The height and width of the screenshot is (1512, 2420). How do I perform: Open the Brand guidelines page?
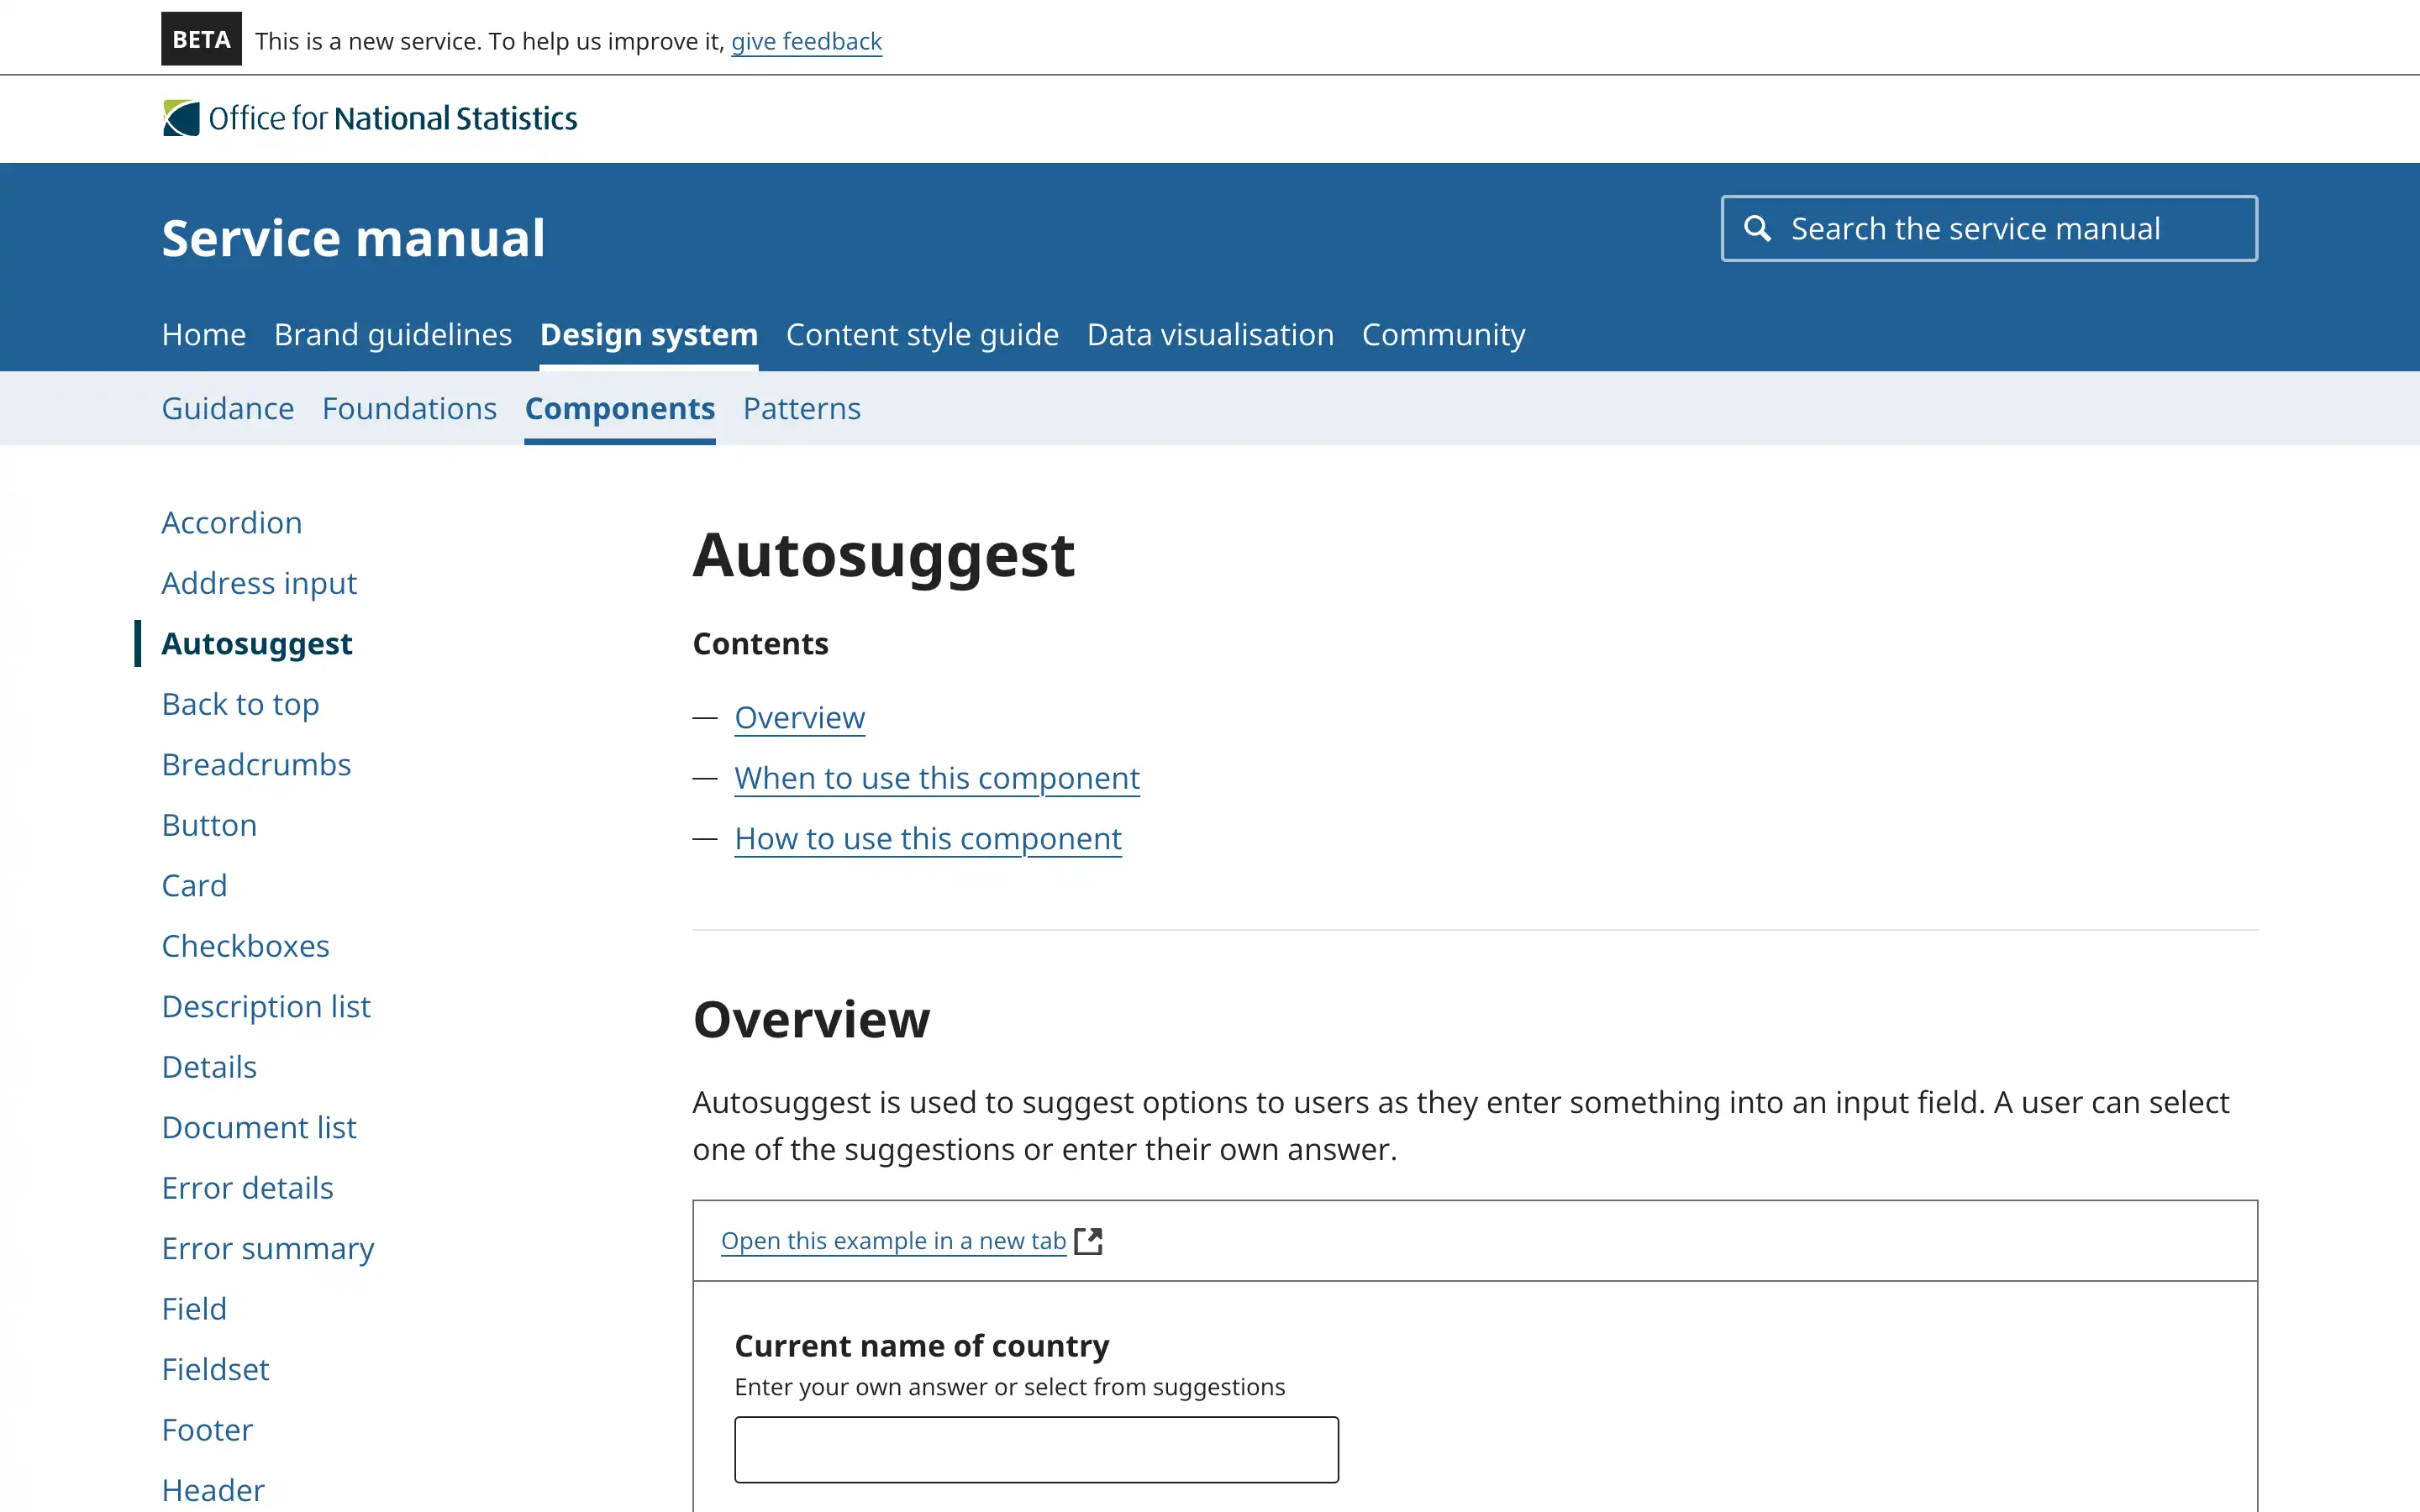(x=393, y=334)
